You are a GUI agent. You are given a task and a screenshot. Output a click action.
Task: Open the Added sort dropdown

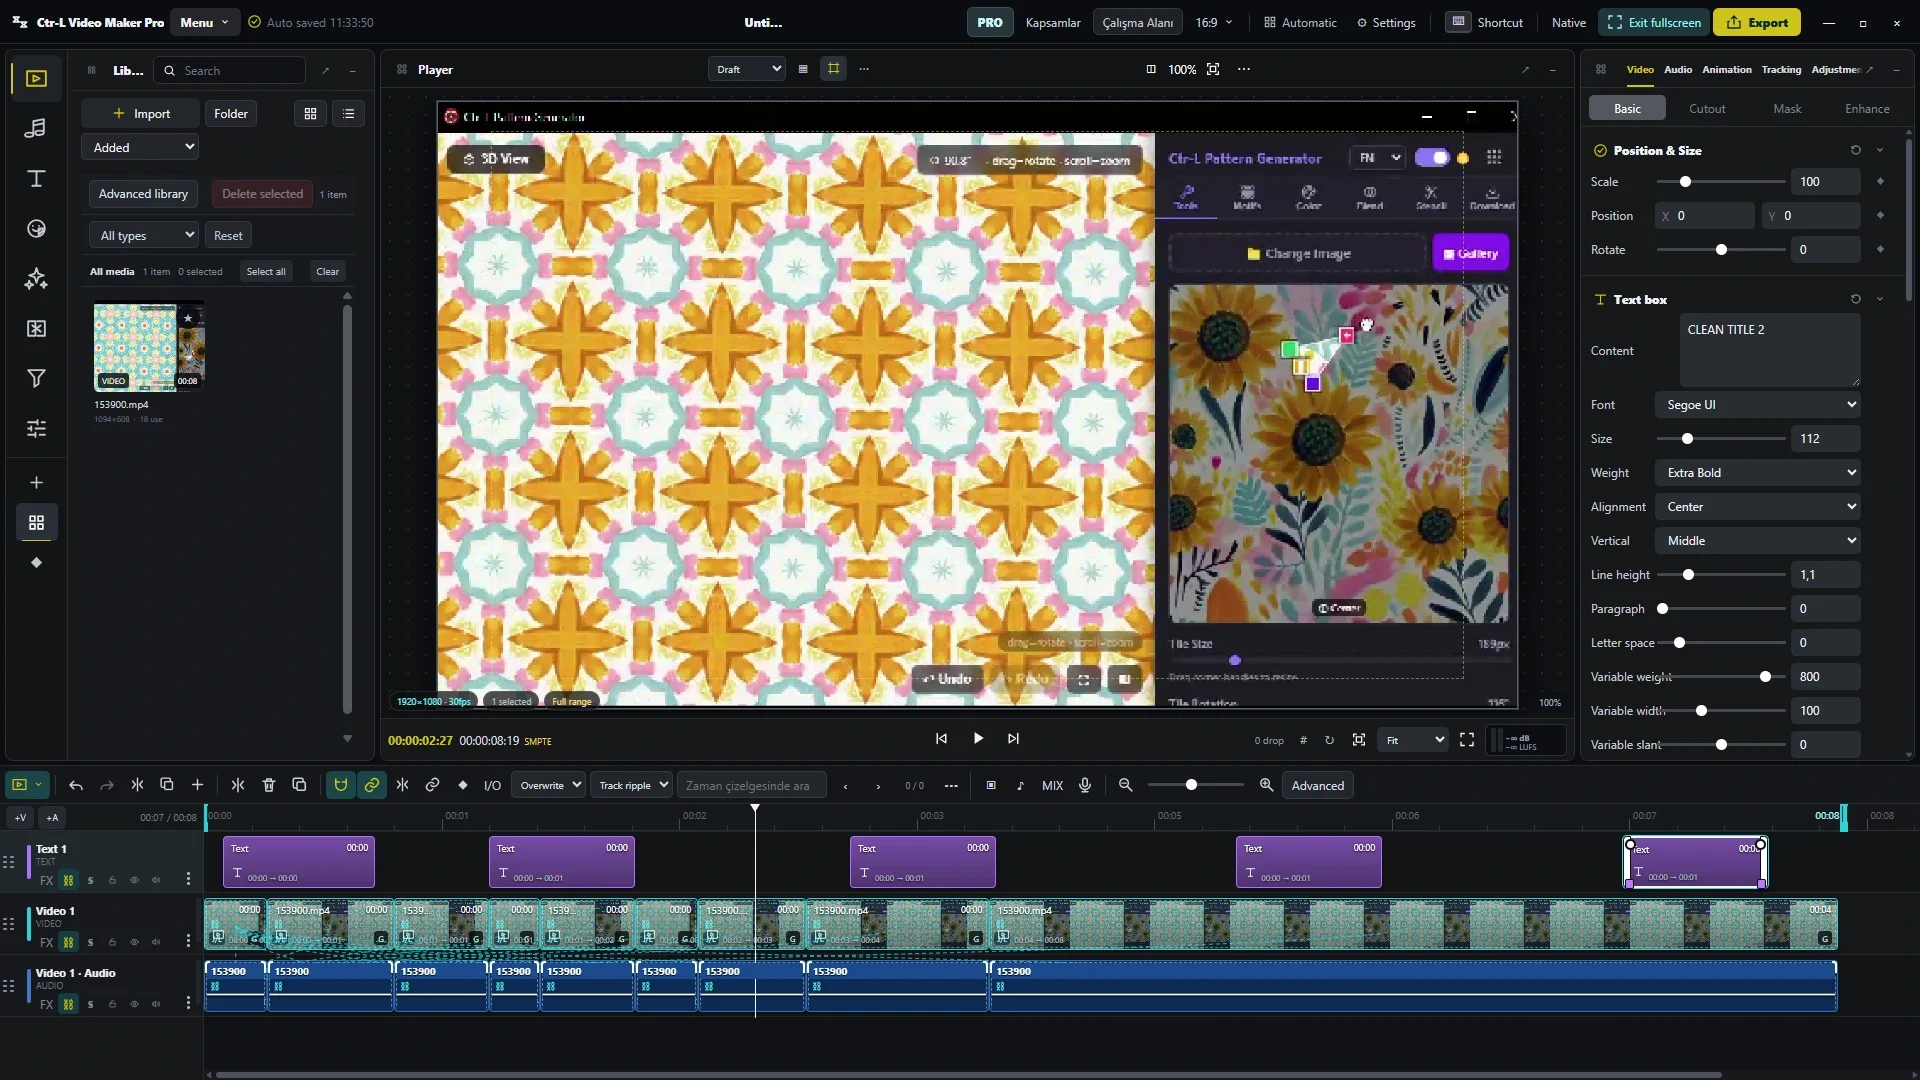[x=140, y=148]
